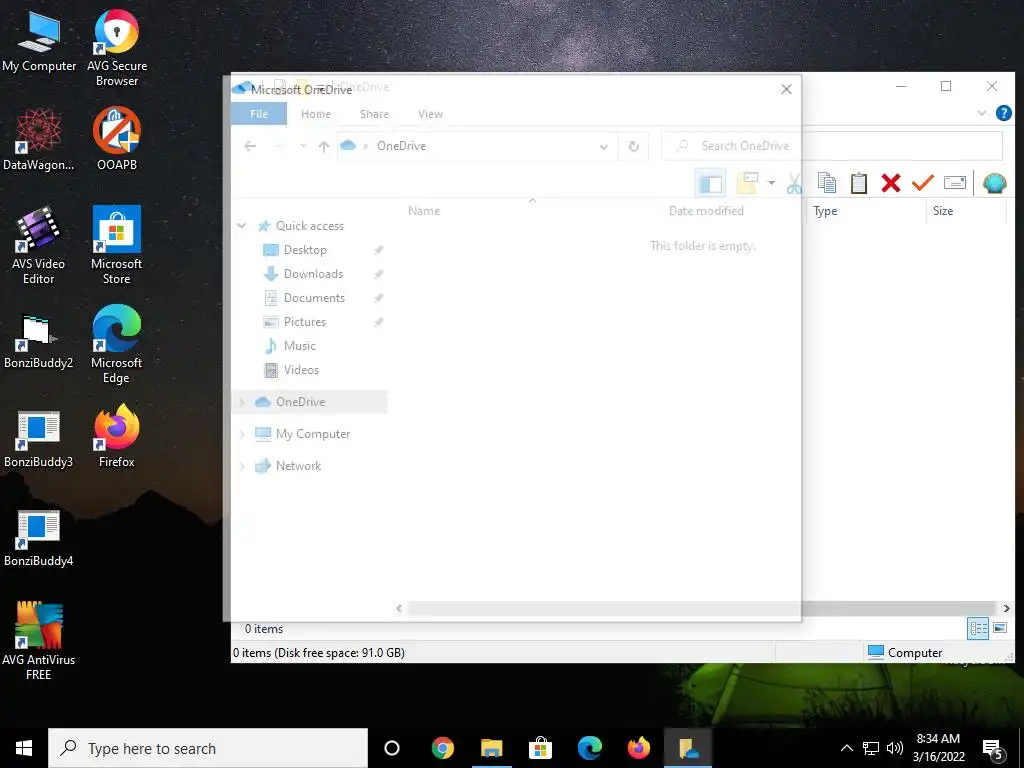The width and height of the screenshot is (1024, 768).
Task: Click the Search OneDrive input field
Action: [x=831, y=146]
